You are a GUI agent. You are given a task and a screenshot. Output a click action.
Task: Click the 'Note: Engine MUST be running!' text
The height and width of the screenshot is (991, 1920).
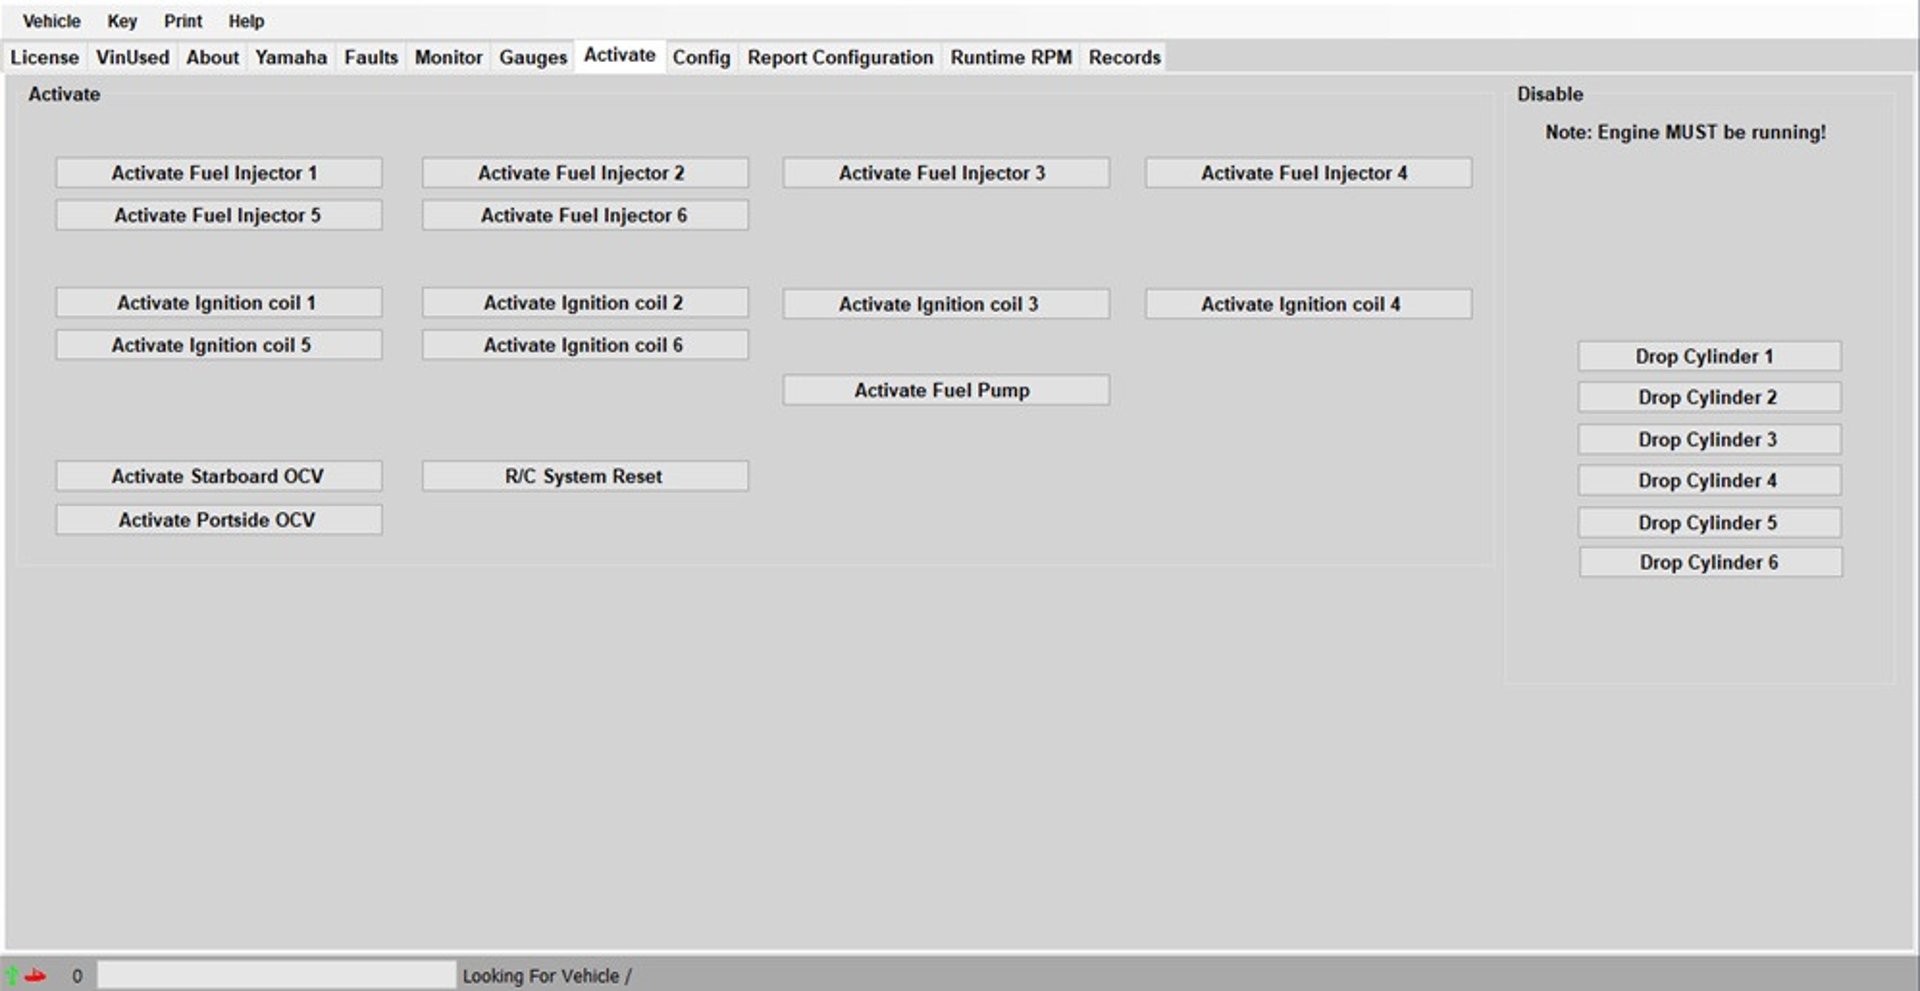click(x=1685, y=132)
